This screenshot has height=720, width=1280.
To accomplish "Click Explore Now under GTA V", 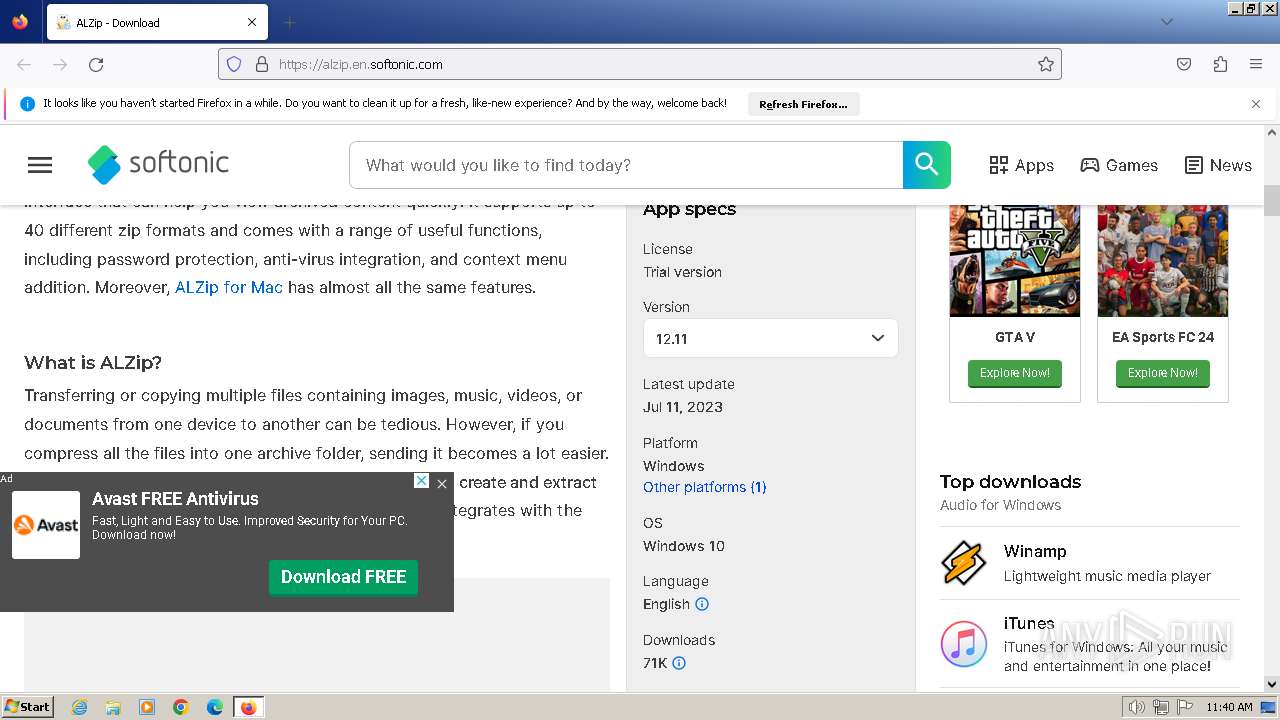I will click(1014, 373).
